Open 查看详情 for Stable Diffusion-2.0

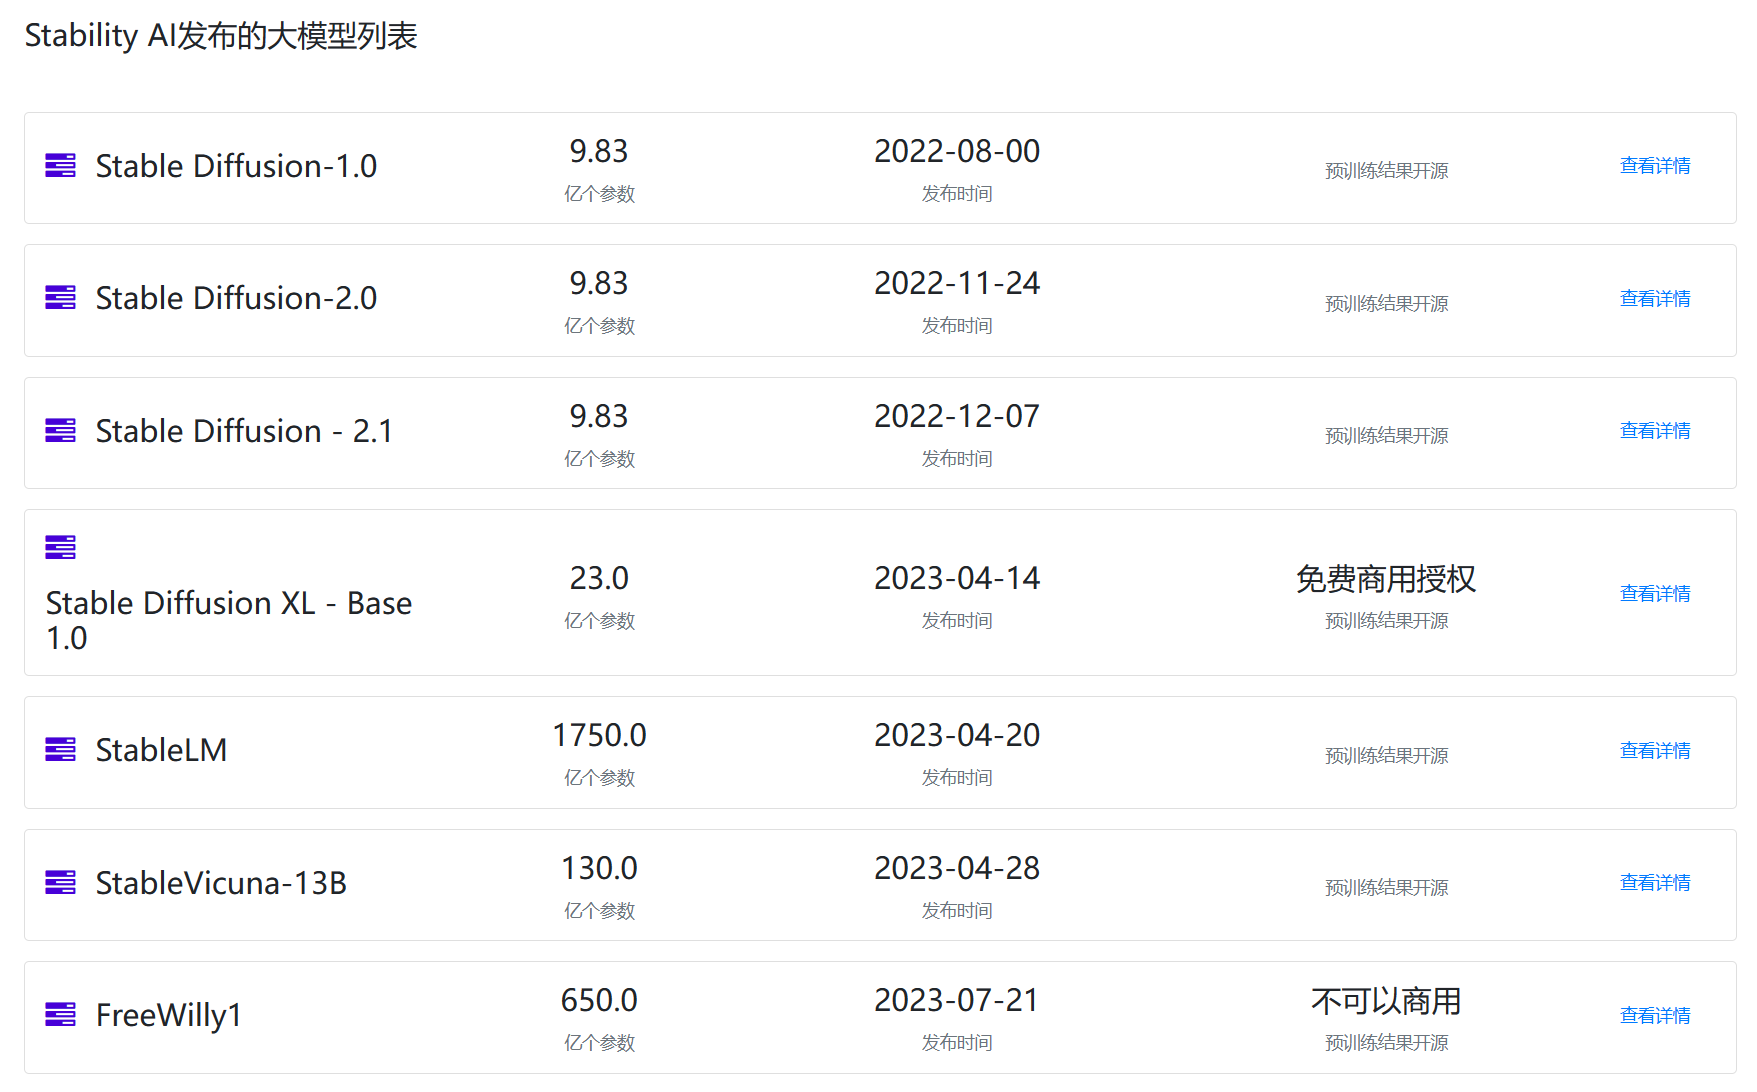[1655, 299]
